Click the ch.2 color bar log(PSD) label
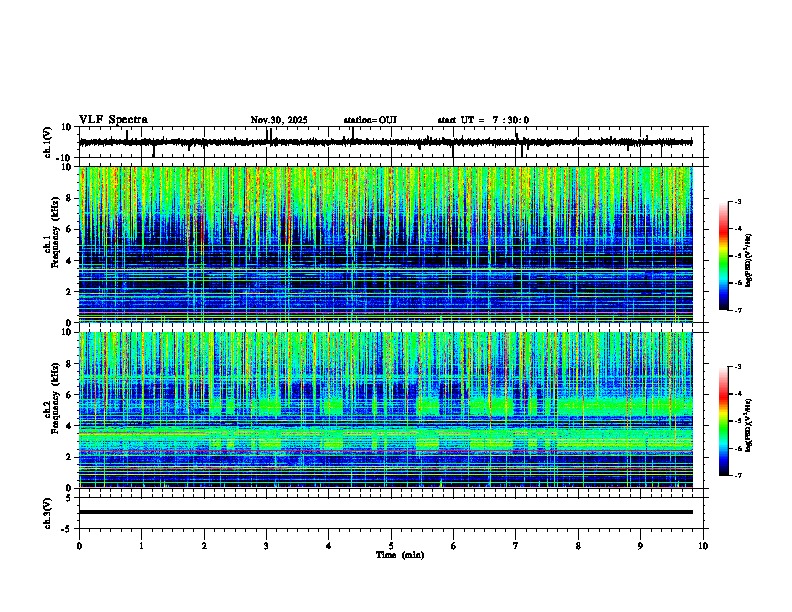792x612 pixels. point(748,425)
